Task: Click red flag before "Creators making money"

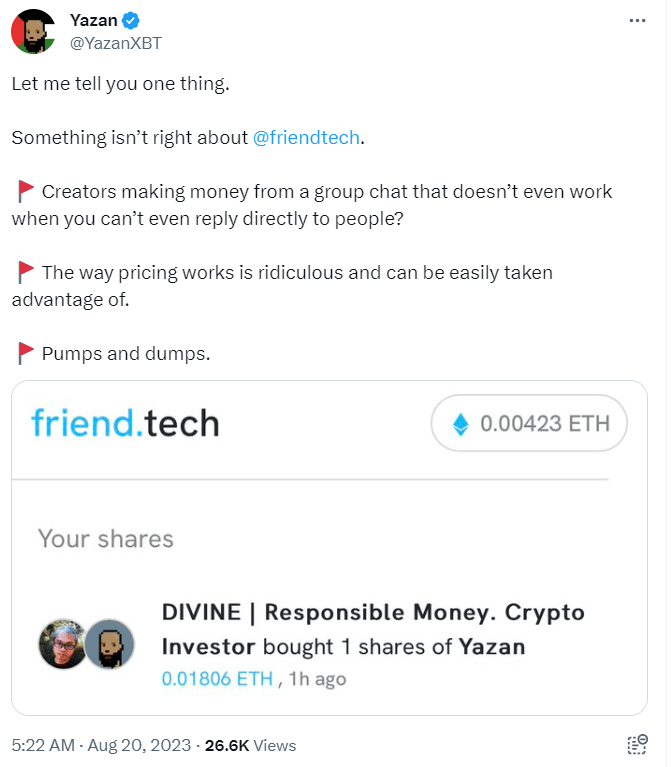Action: (26, 191)
